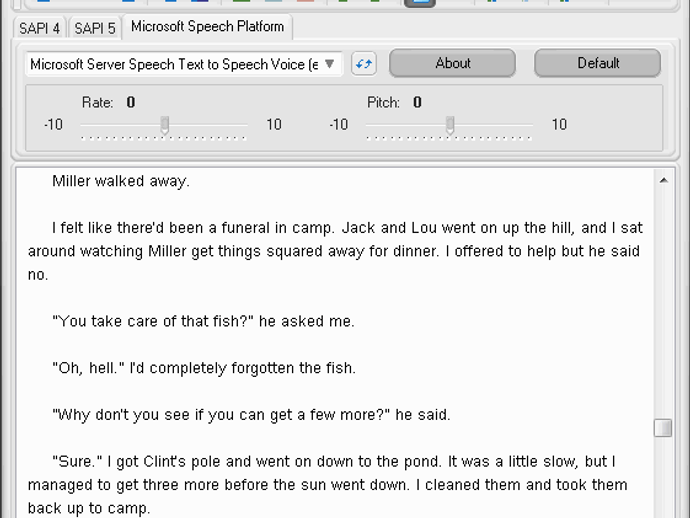Click the scroll up arrow of text area
Viewport: 690px width, 518px height.
click(x=664, y=180)
